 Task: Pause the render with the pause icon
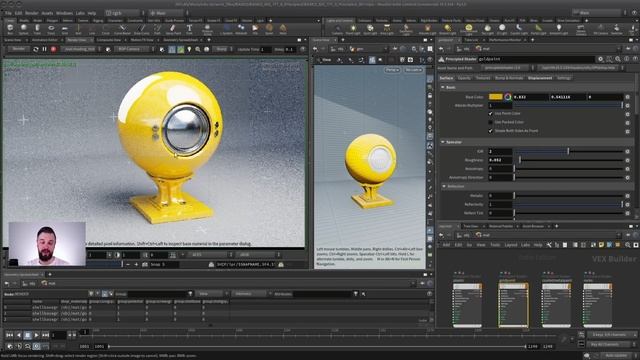[44, 49]
